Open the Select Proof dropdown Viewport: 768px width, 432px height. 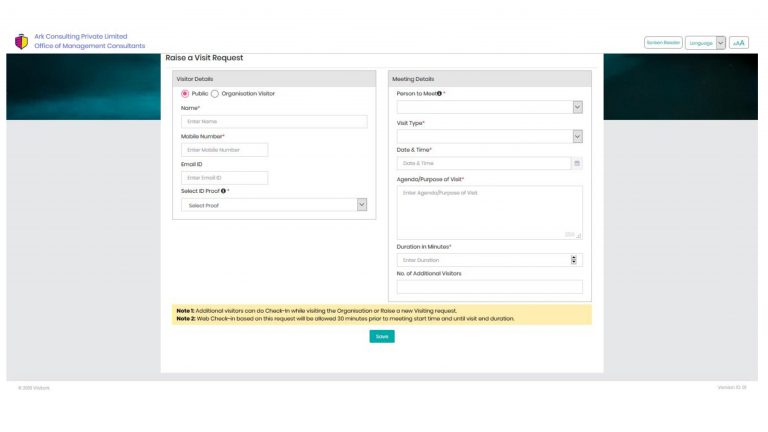click(274, 205)
